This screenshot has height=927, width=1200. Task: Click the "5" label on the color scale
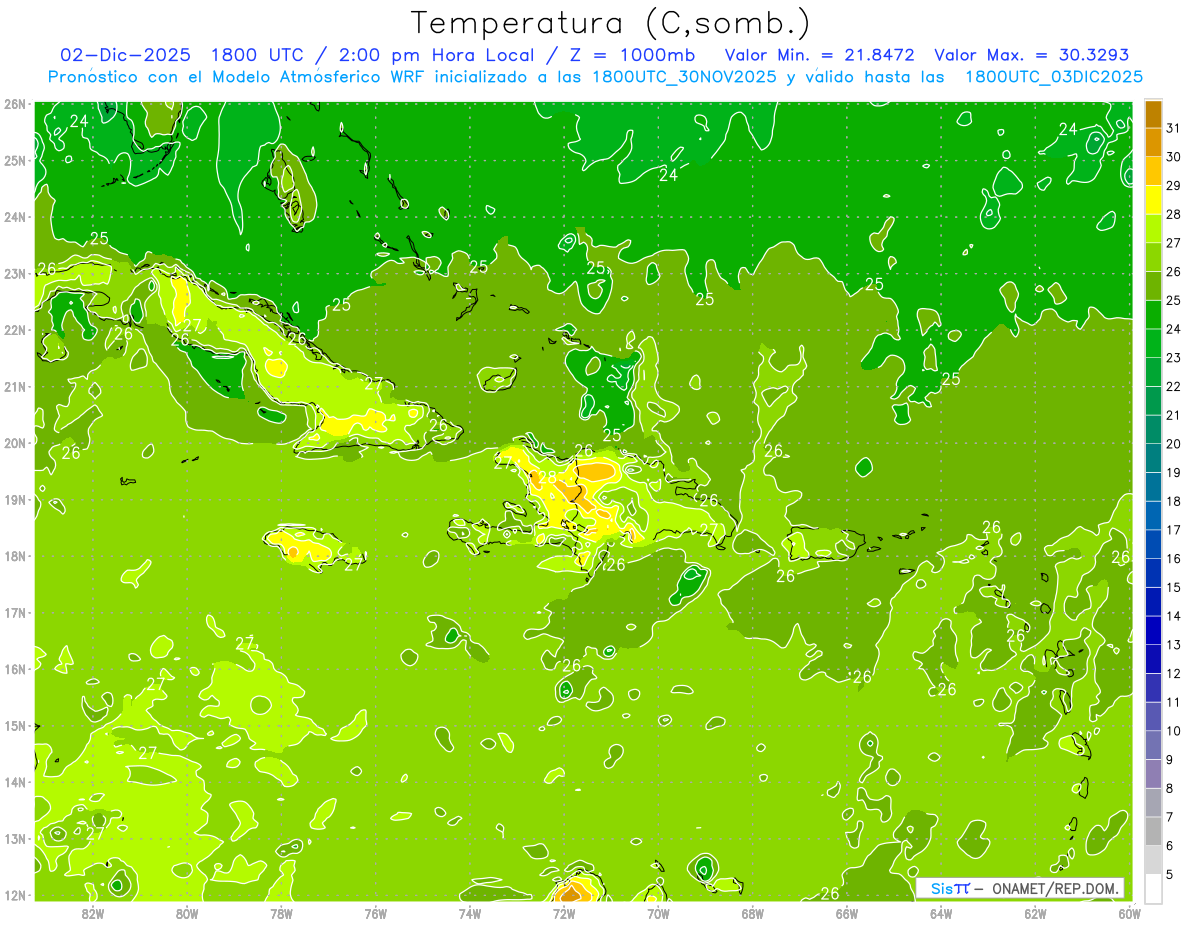[1170, 875]
